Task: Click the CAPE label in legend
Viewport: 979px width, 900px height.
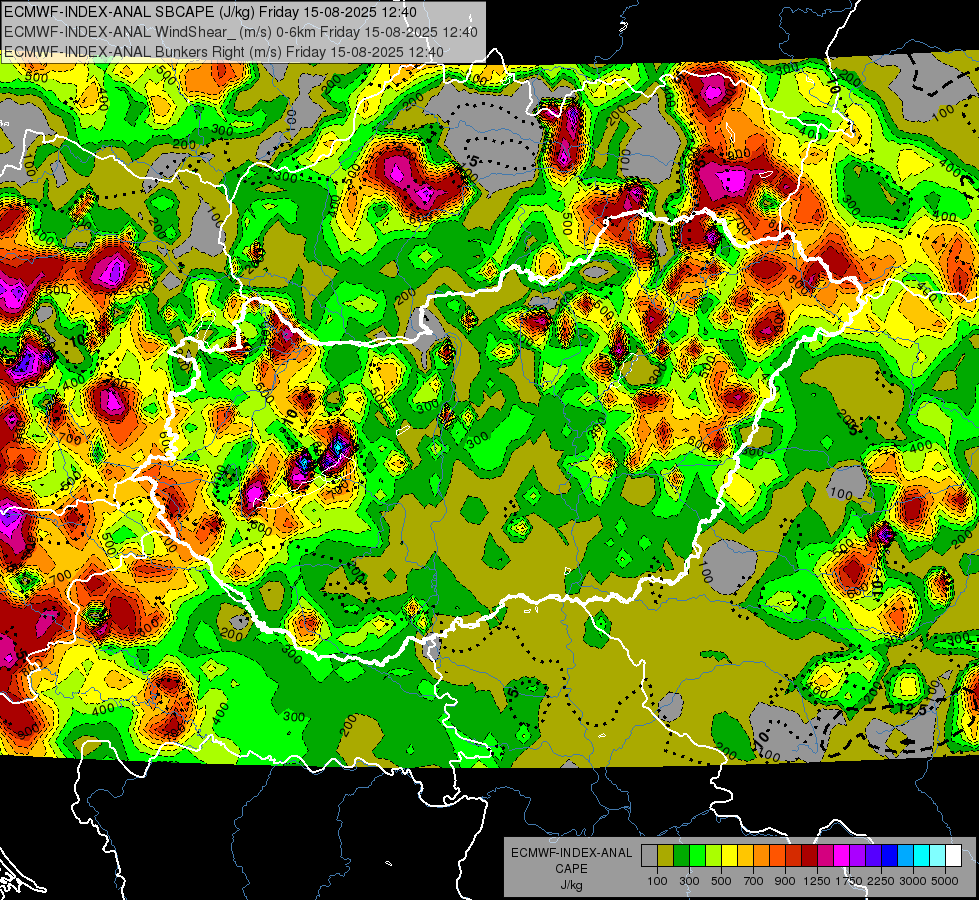Action: (571, 868)
